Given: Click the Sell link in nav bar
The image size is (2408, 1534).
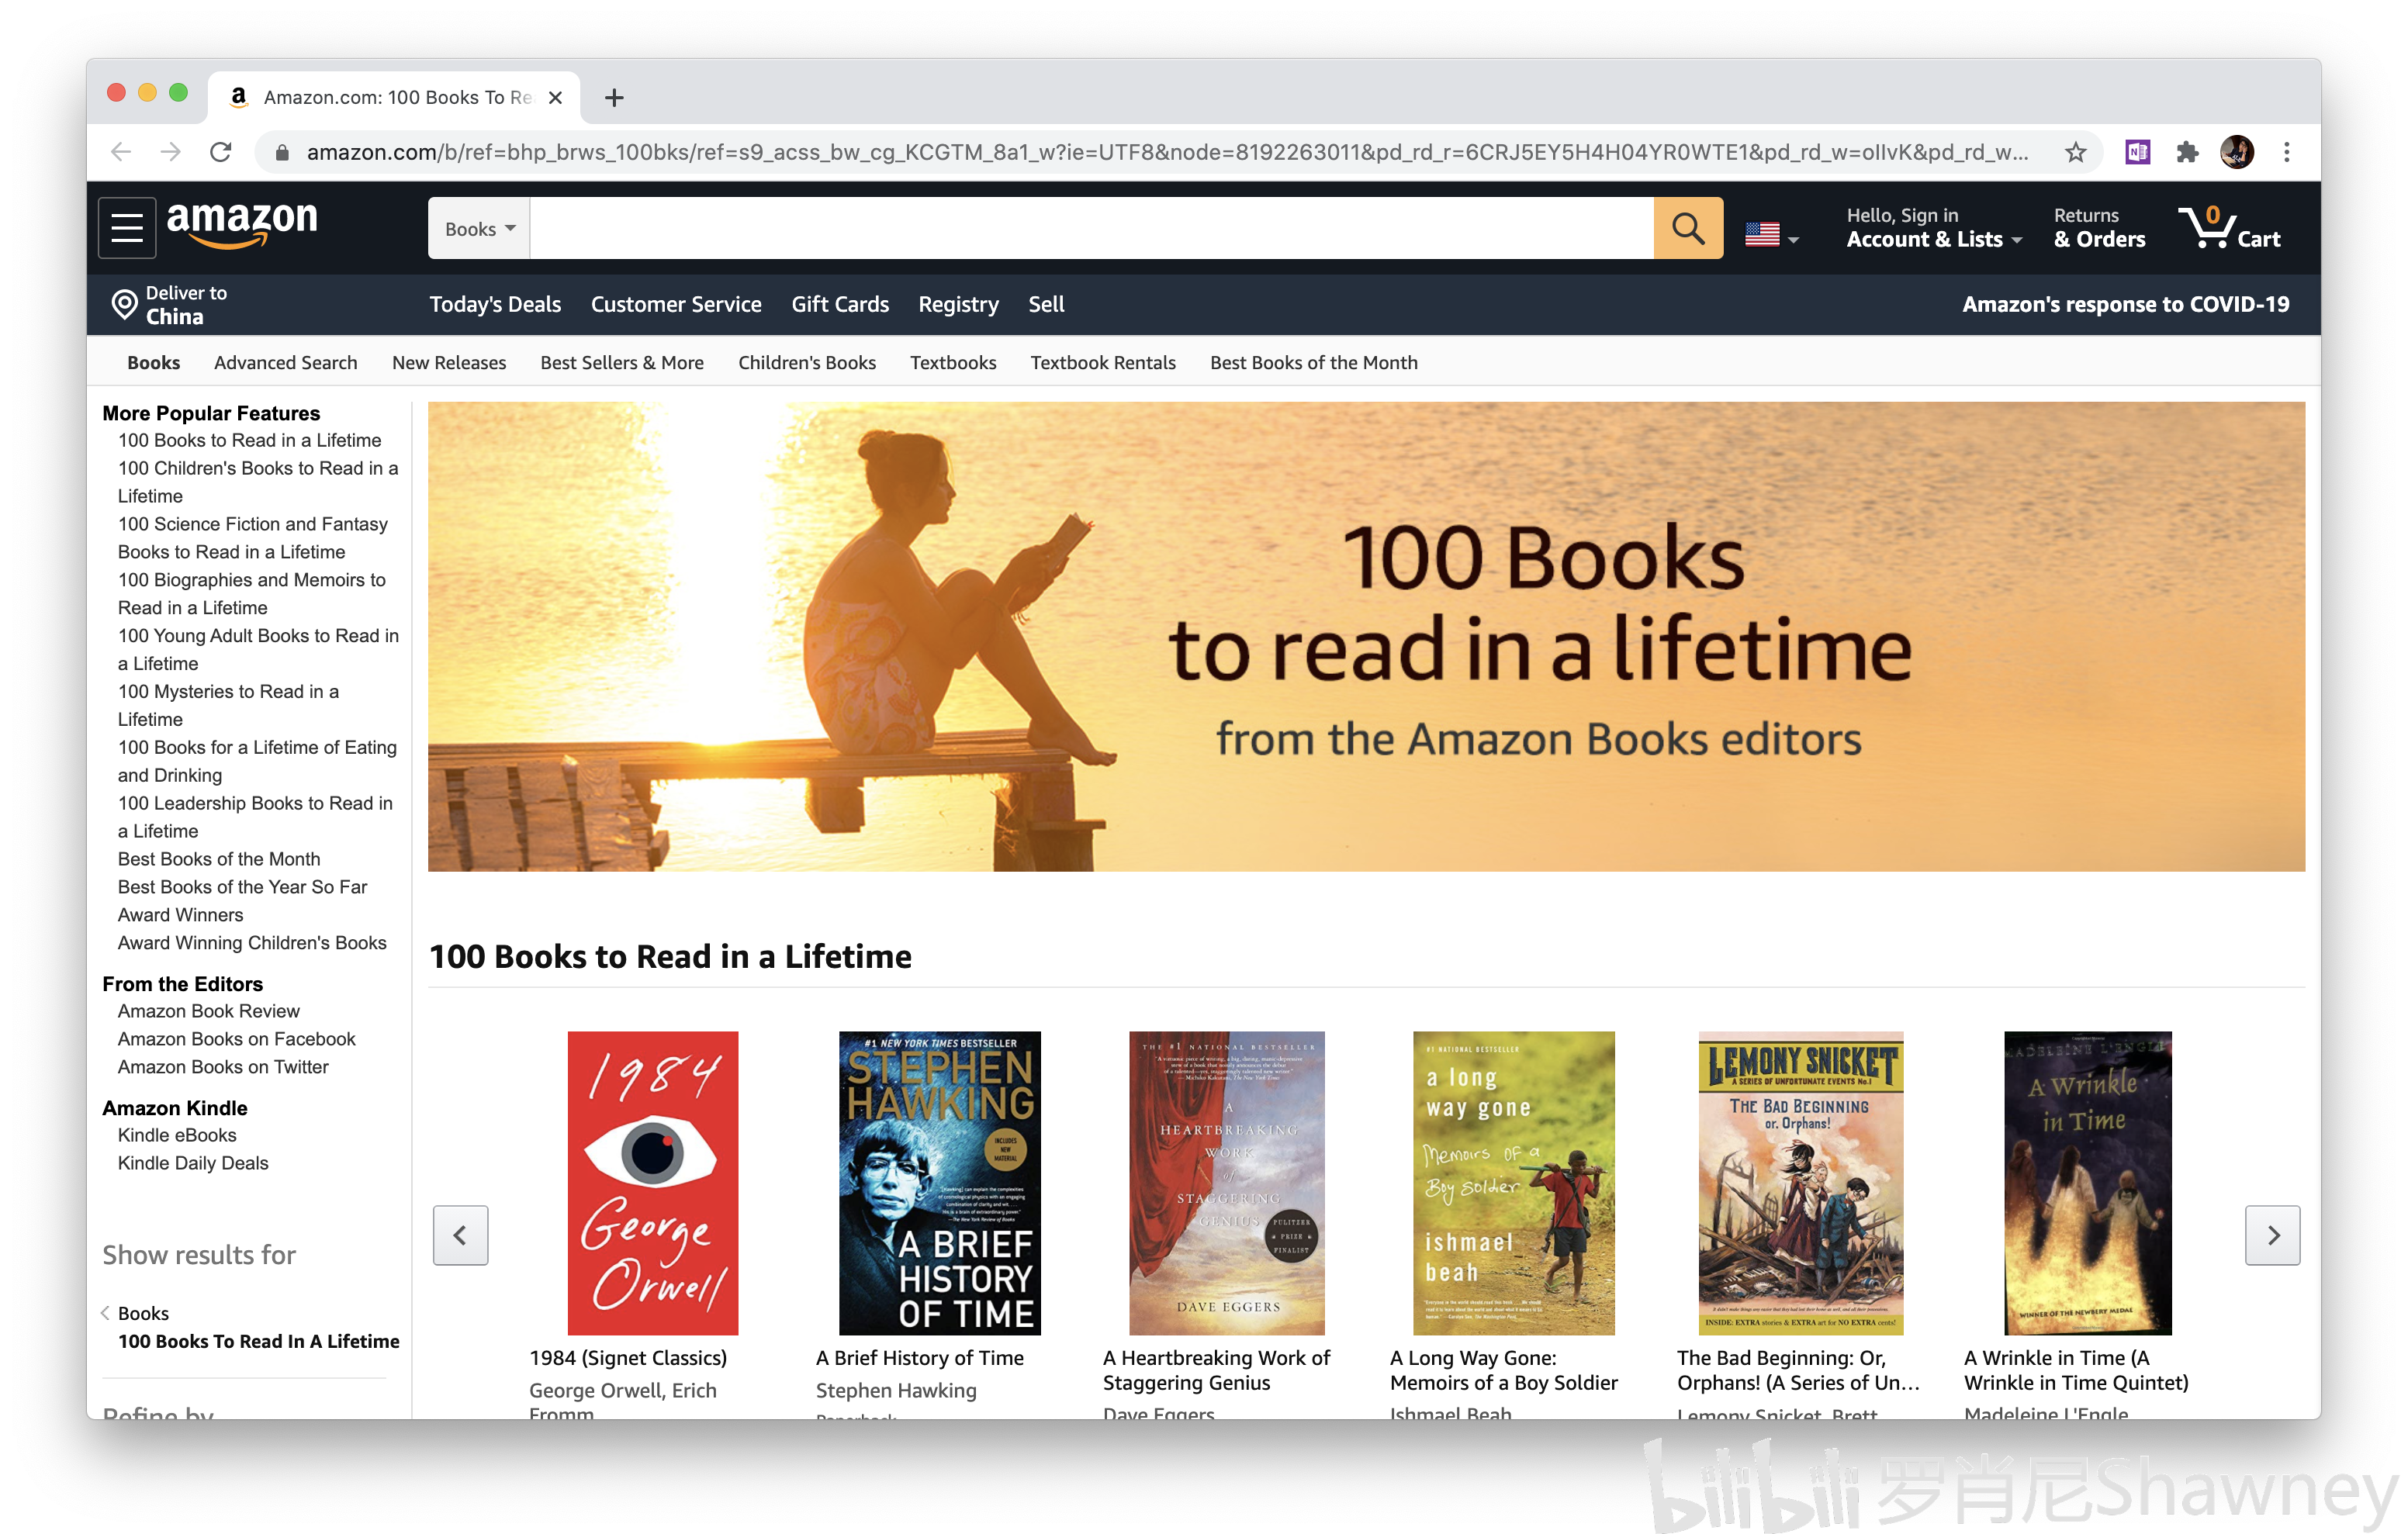Looking at the screenshot, I should [x=1046, y=304].
